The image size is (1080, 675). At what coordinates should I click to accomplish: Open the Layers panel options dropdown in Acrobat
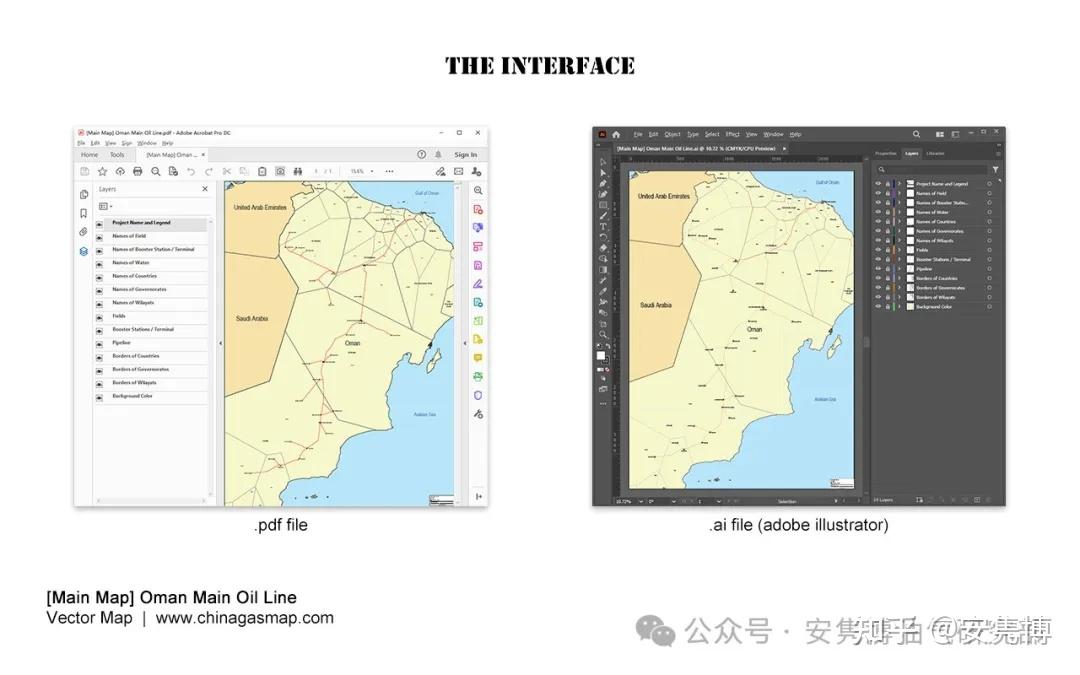(104, 205)
